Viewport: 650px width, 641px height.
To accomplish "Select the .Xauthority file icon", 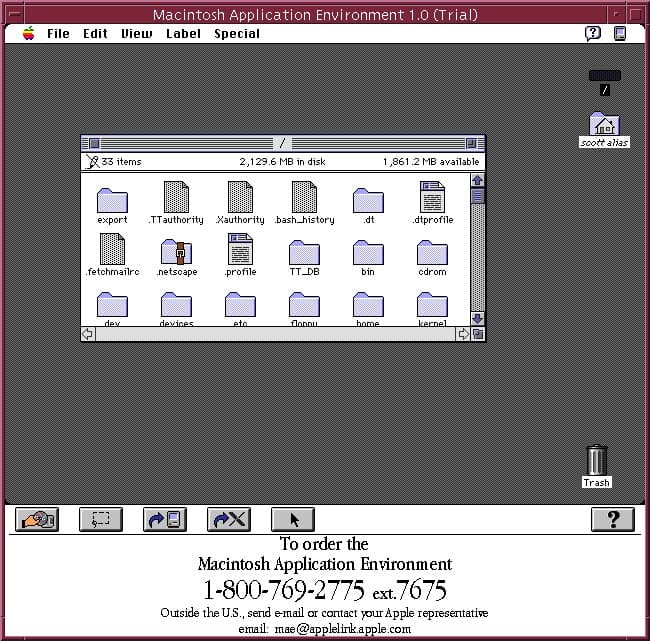I will point(240,197).
